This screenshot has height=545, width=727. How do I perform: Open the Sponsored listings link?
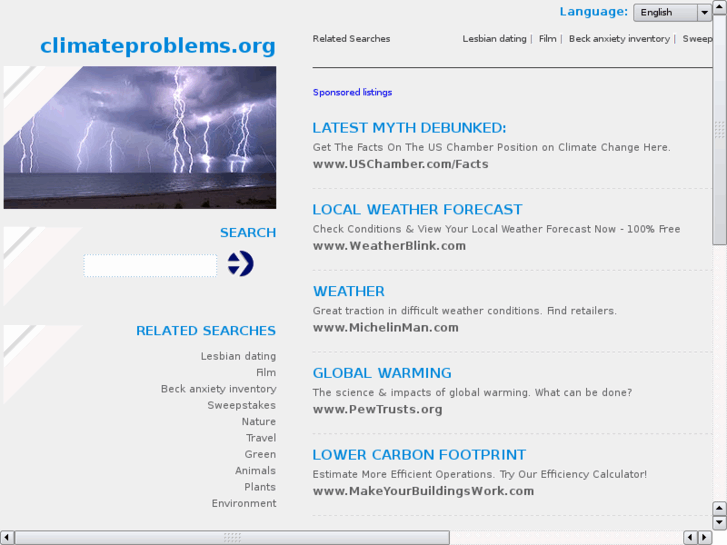coord(352,92)
